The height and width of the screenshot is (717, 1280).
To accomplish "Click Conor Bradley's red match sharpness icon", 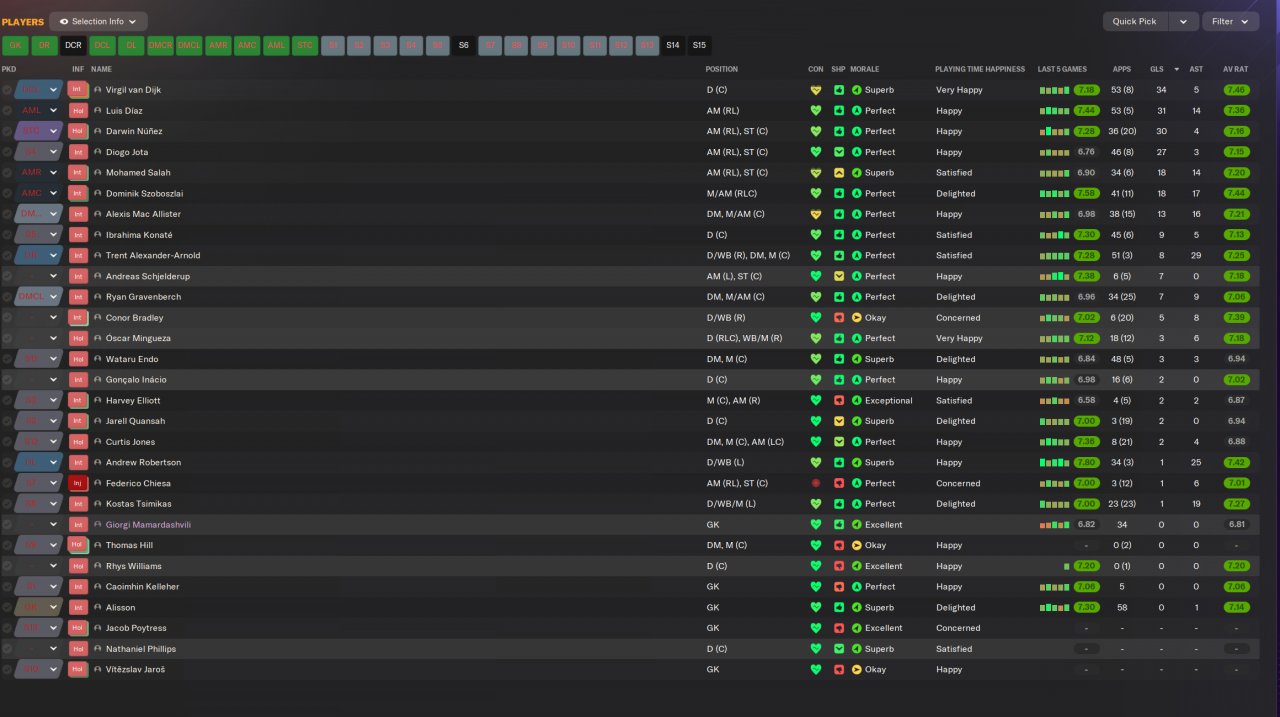I will click(838, 318).
